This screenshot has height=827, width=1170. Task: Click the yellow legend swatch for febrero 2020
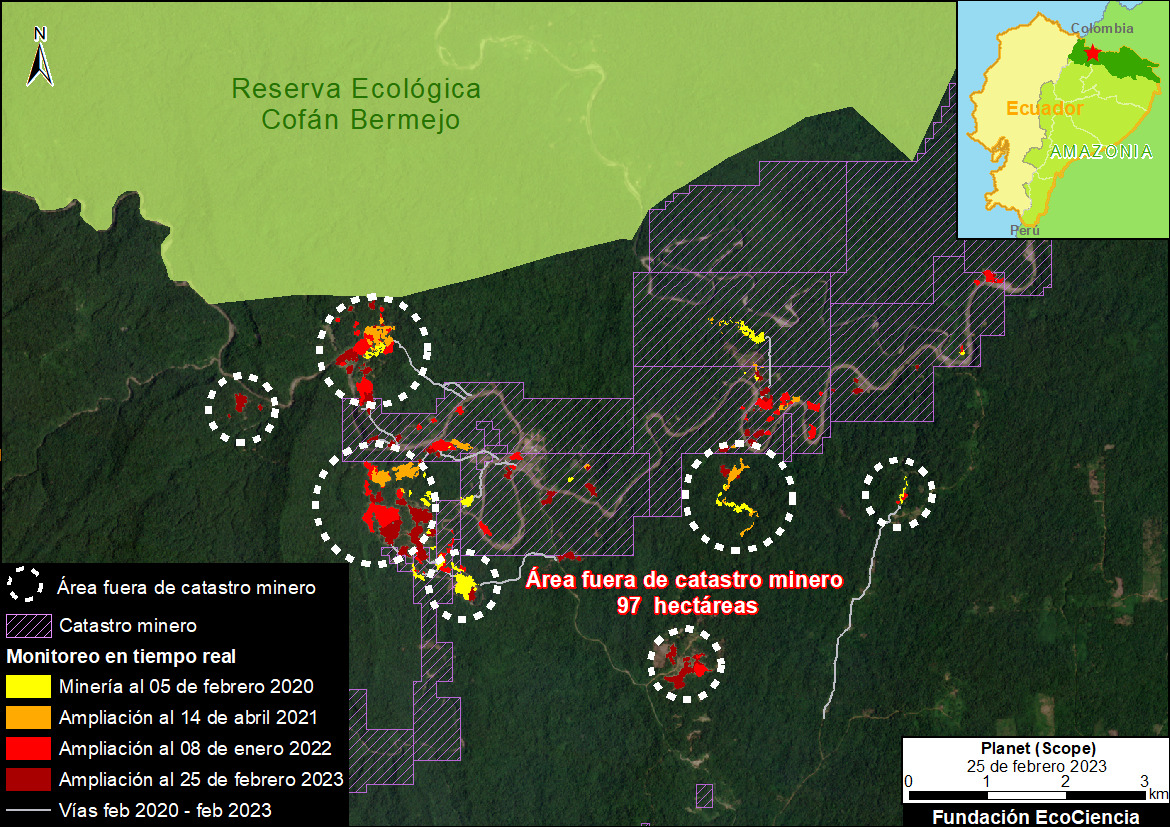tap(28, 687)
